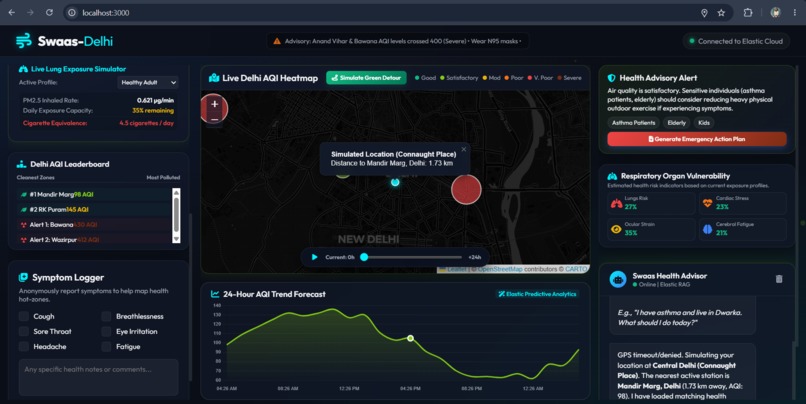
Task: Select the Kids tag
Action: click(704, 123)
